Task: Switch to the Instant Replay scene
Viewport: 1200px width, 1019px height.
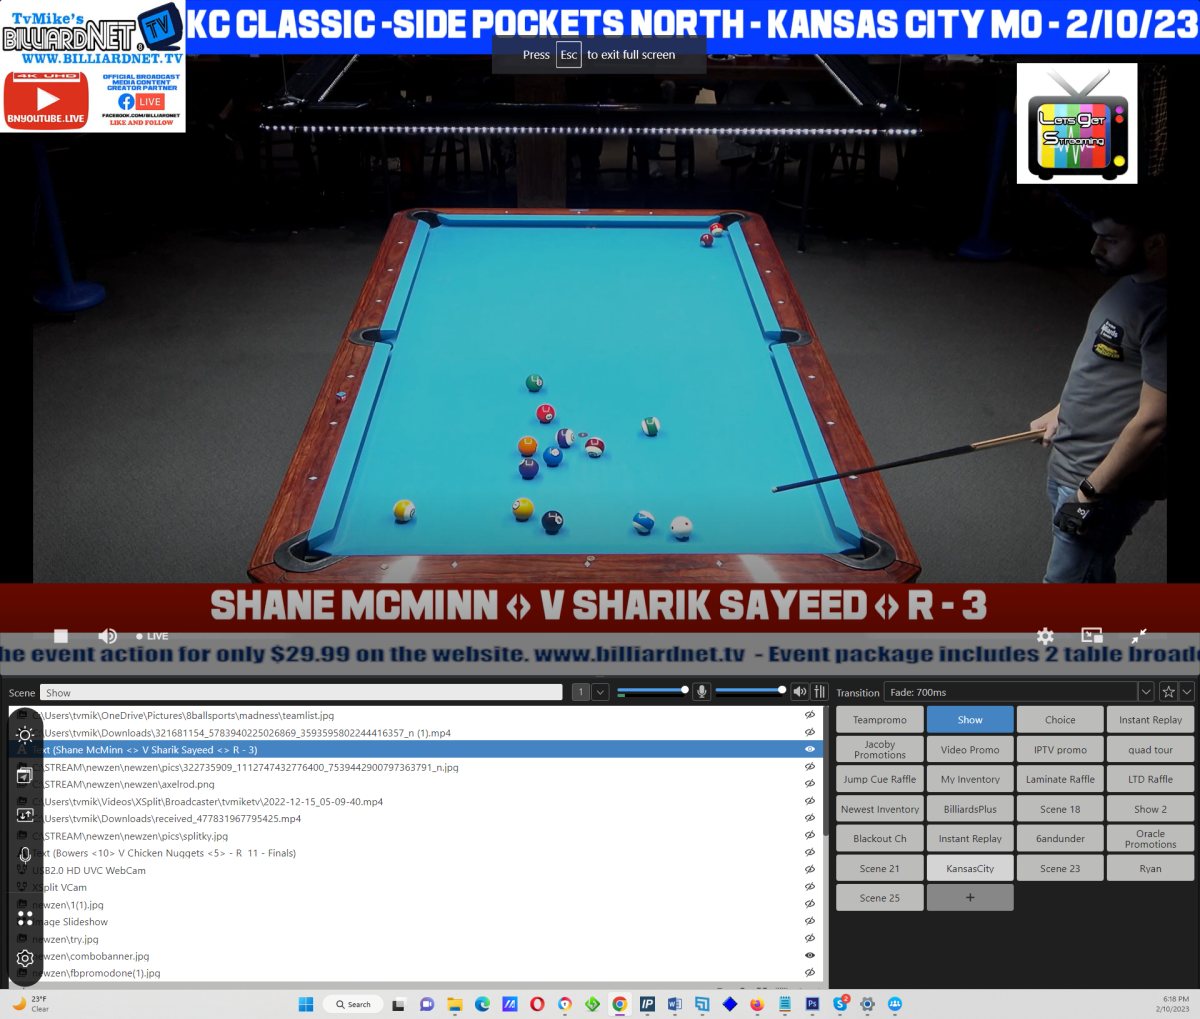Action: [1150, 720]
